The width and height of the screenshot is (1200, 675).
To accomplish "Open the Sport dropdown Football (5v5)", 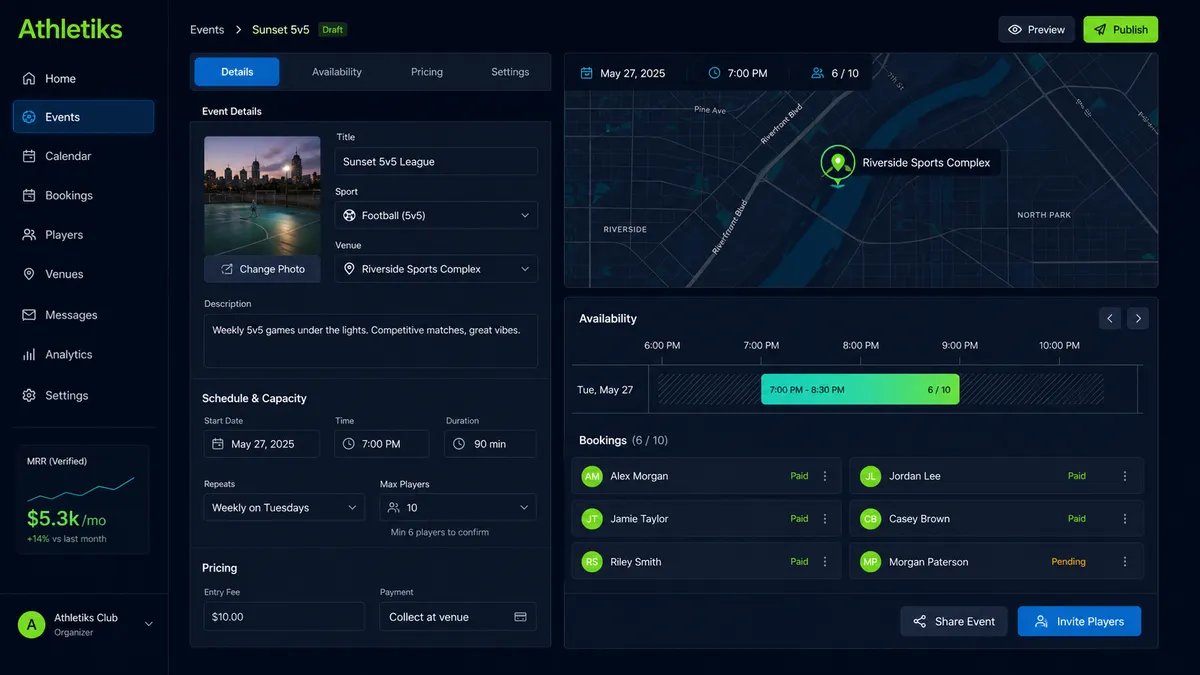I will (x=436, y=215).
